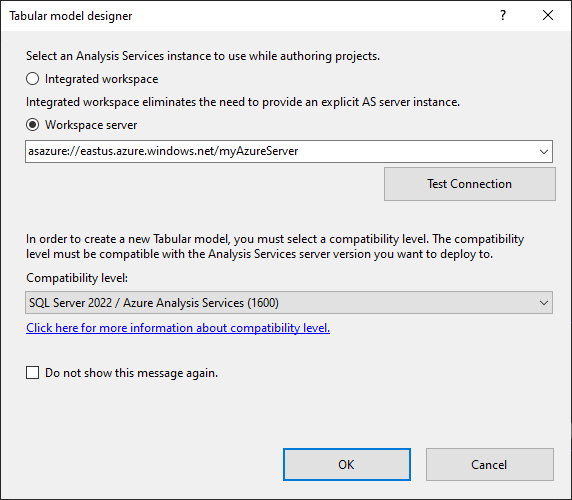The width and height of the screenshot is (572, 500).
Task: Click the question mark help icon
Action: point(503,15)
